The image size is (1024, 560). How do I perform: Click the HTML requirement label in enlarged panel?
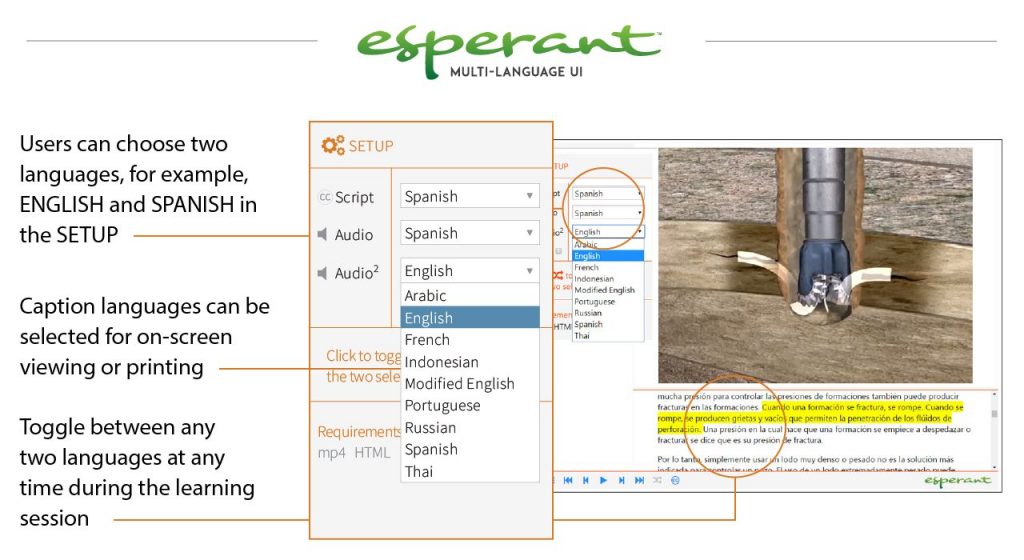[372, 452]
